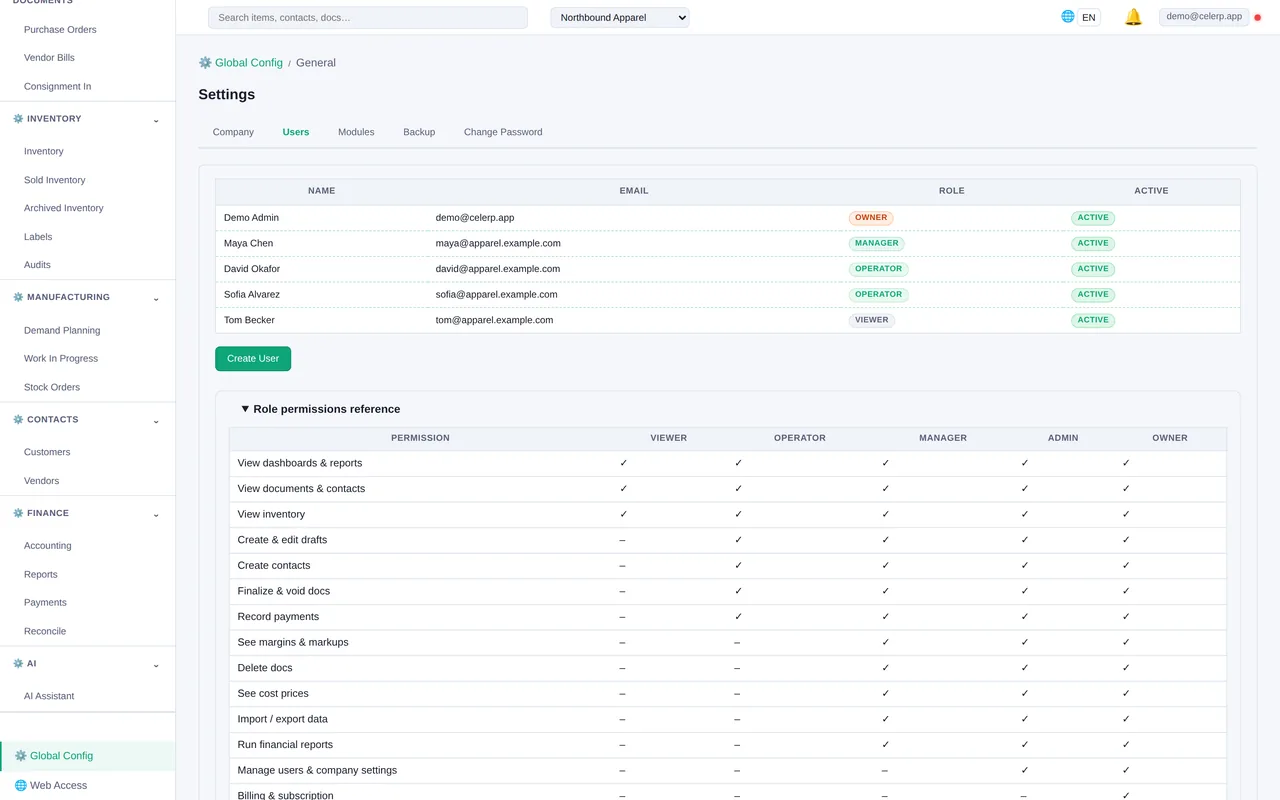This screenshot has width=1280, height=800.
Task: Open Reconcile in the sidebar
Action: point(45,632)
